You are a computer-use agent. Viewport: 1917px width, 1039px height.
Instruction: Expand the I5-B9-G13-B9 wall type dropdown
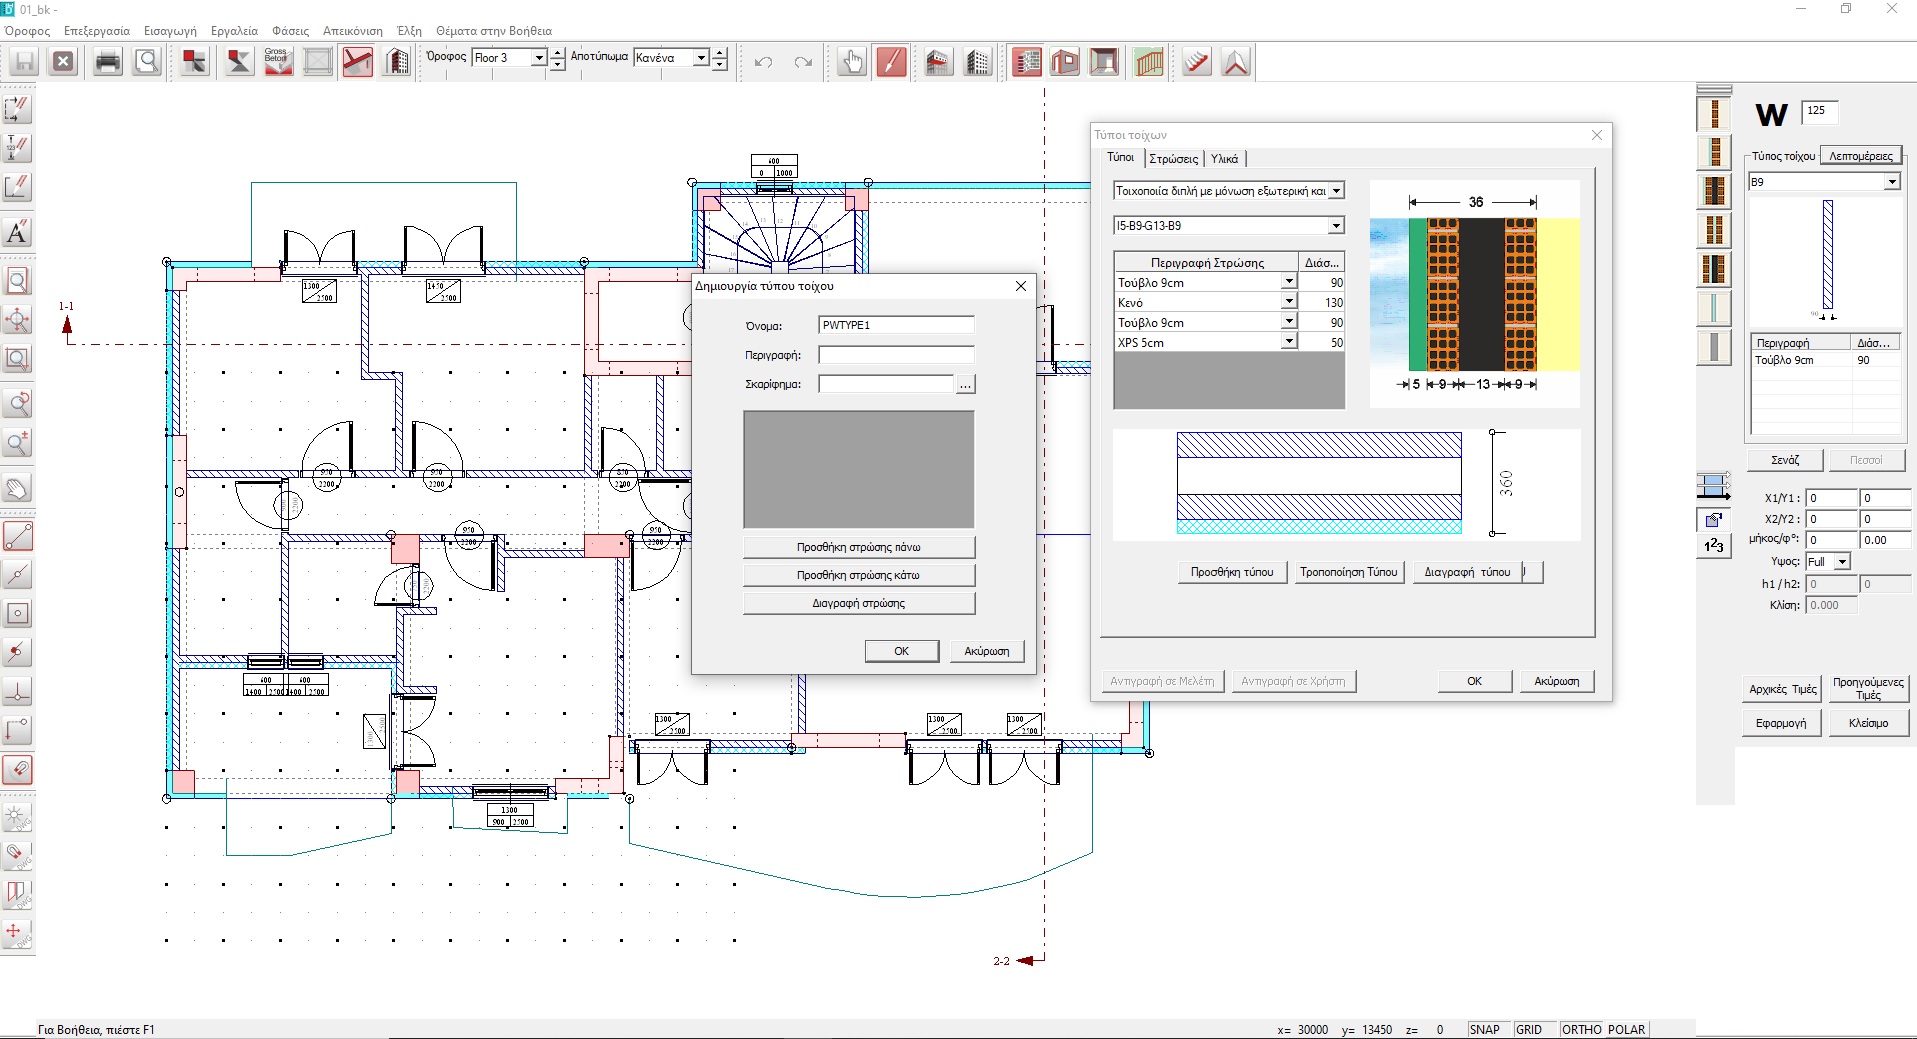[x=1336, y=226]
